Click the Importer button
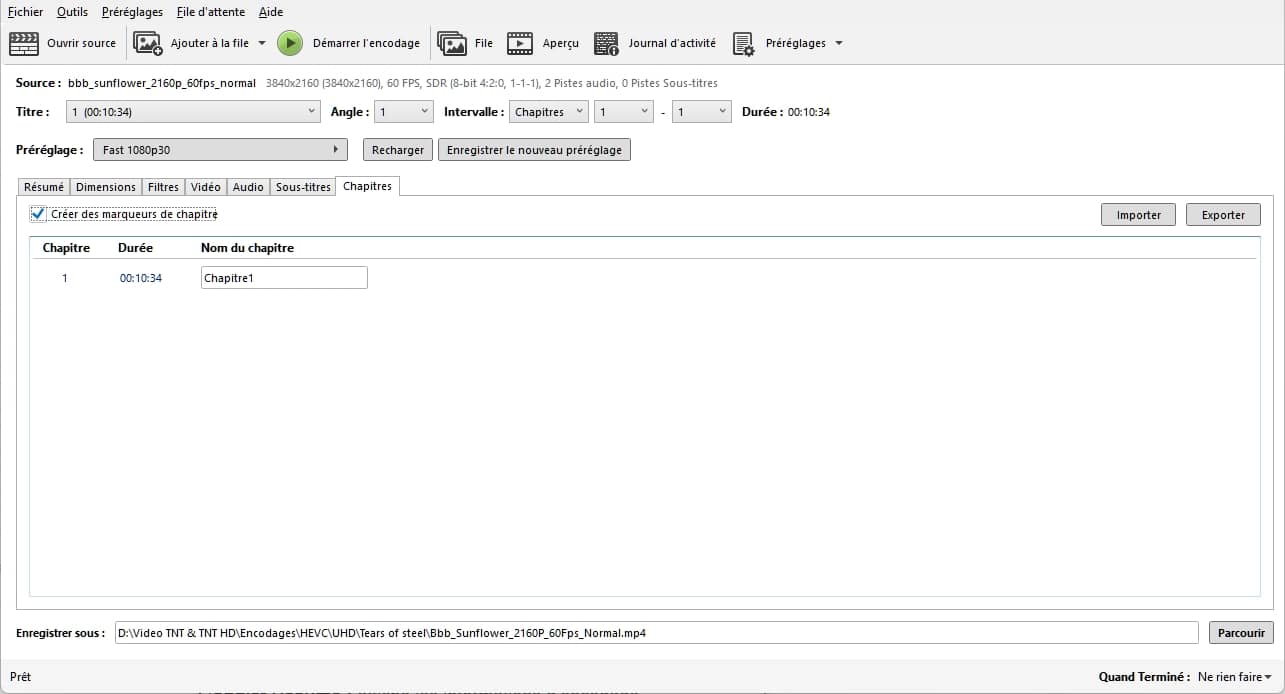 click(1138, 215)
